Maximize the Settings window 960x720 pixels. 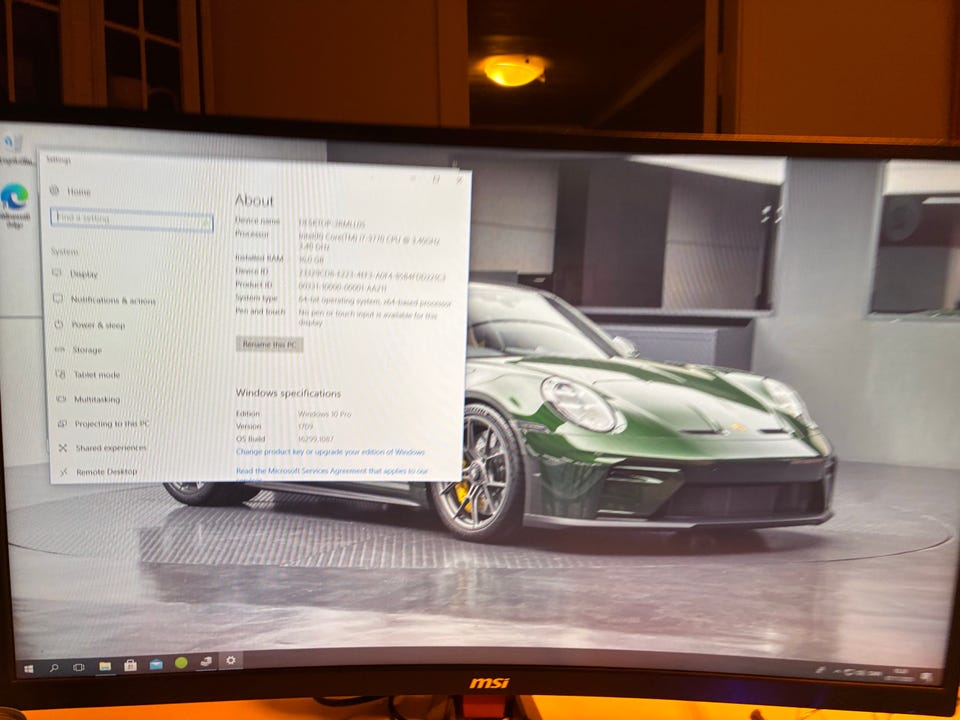[x=436, y=179]
